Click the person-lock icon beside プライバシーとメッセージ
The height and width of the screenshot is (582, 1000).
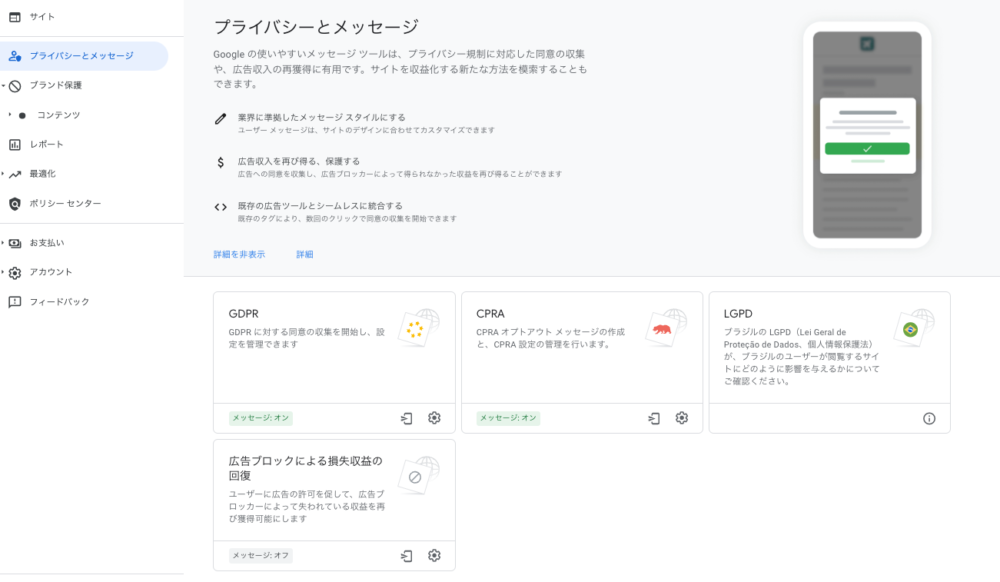point(15,56)
